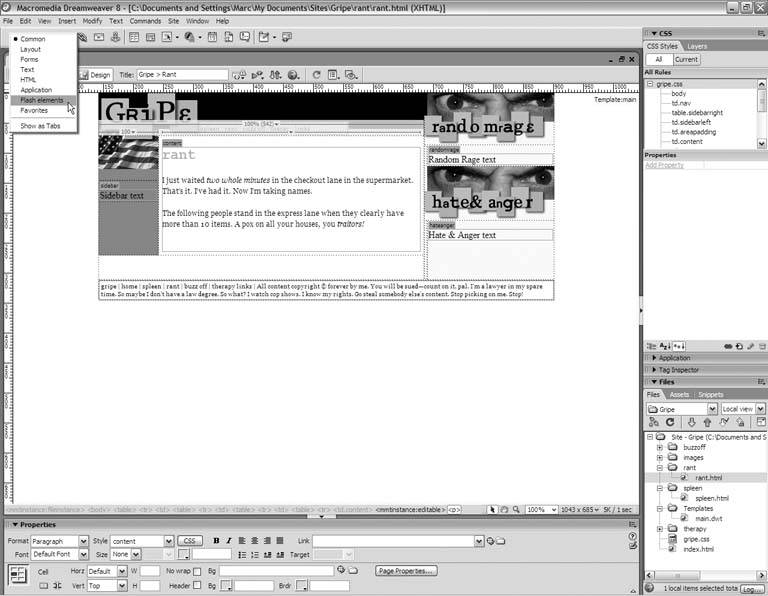Screen dimensions: 768x596
Task: Open the cell Bg color swatch
Action: tap(227, 585)
